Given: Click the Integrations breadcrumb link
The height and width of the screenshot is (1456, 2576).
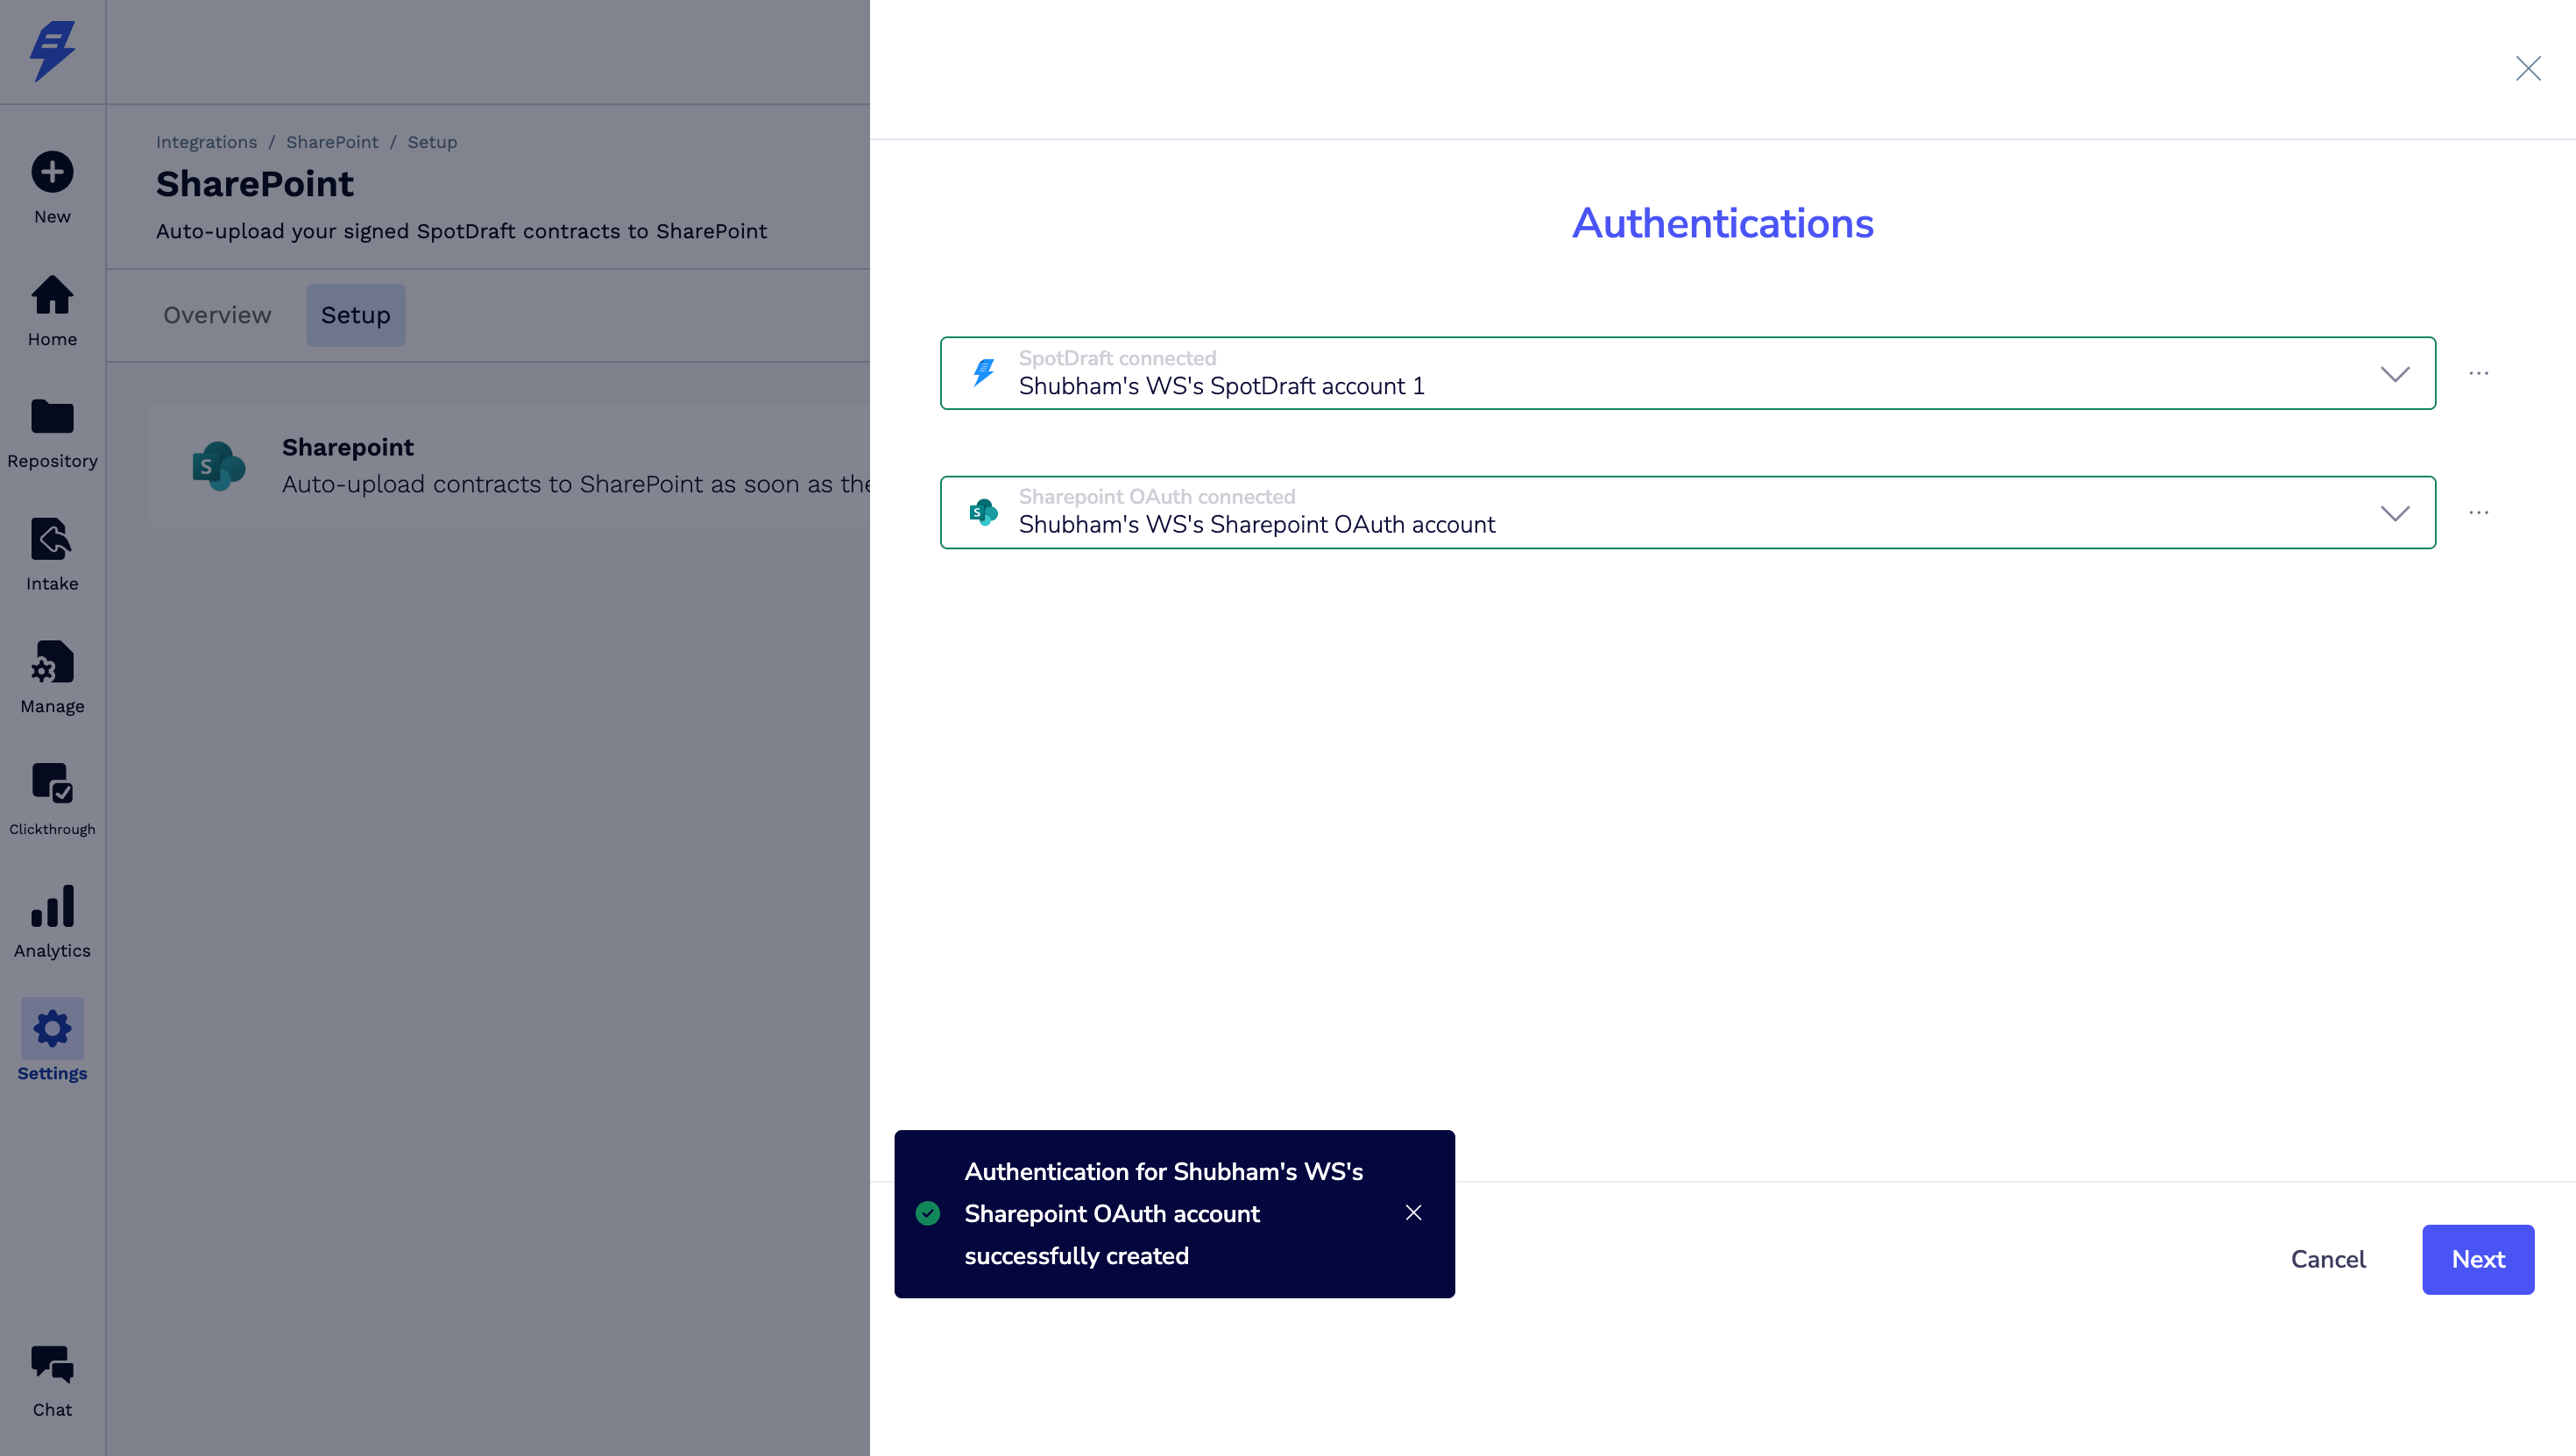Looking at the screenshot, I should click(x=206, y=142).
